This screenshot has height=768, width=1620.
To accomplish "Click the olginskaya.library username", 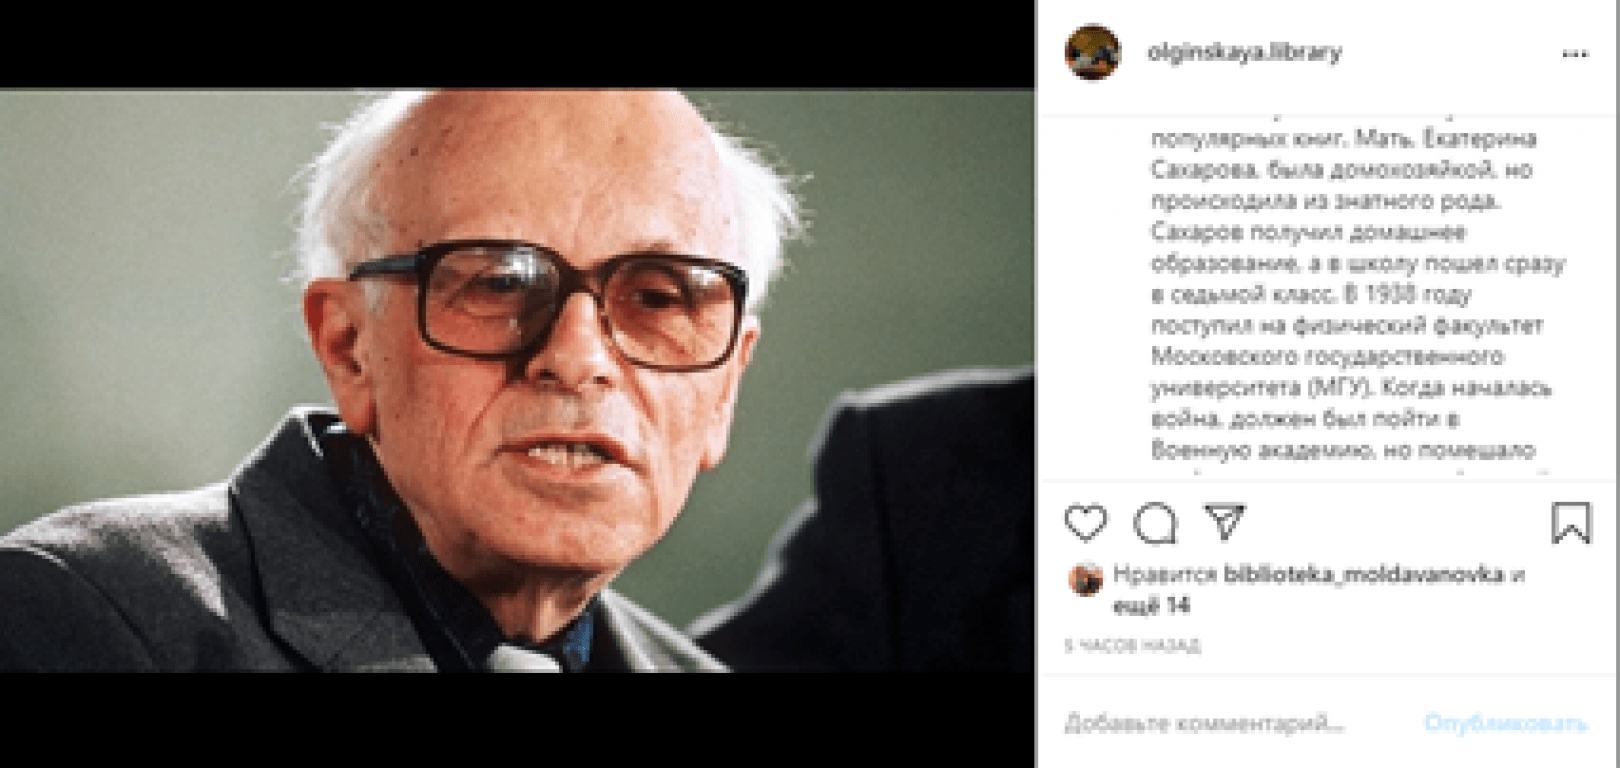I will click(1244, 52).
